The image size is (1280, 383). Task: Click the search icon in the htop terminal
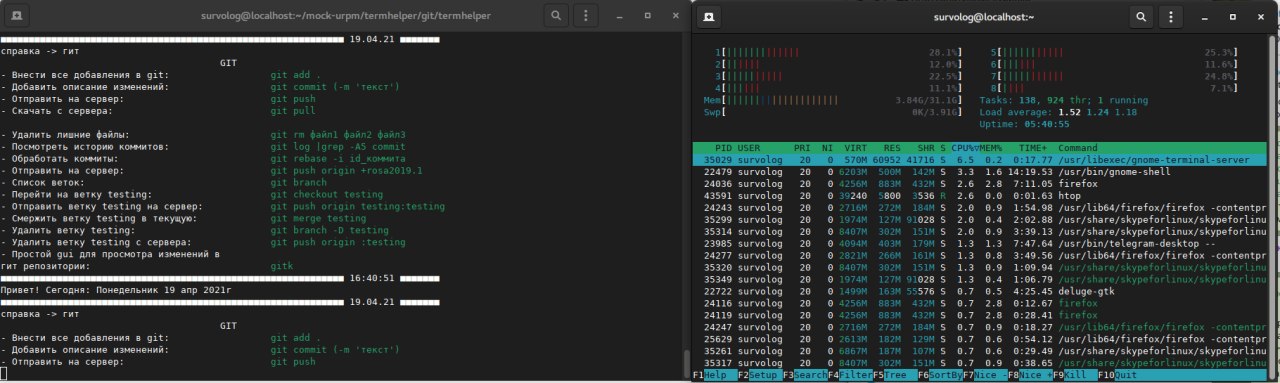point(1141,16)
